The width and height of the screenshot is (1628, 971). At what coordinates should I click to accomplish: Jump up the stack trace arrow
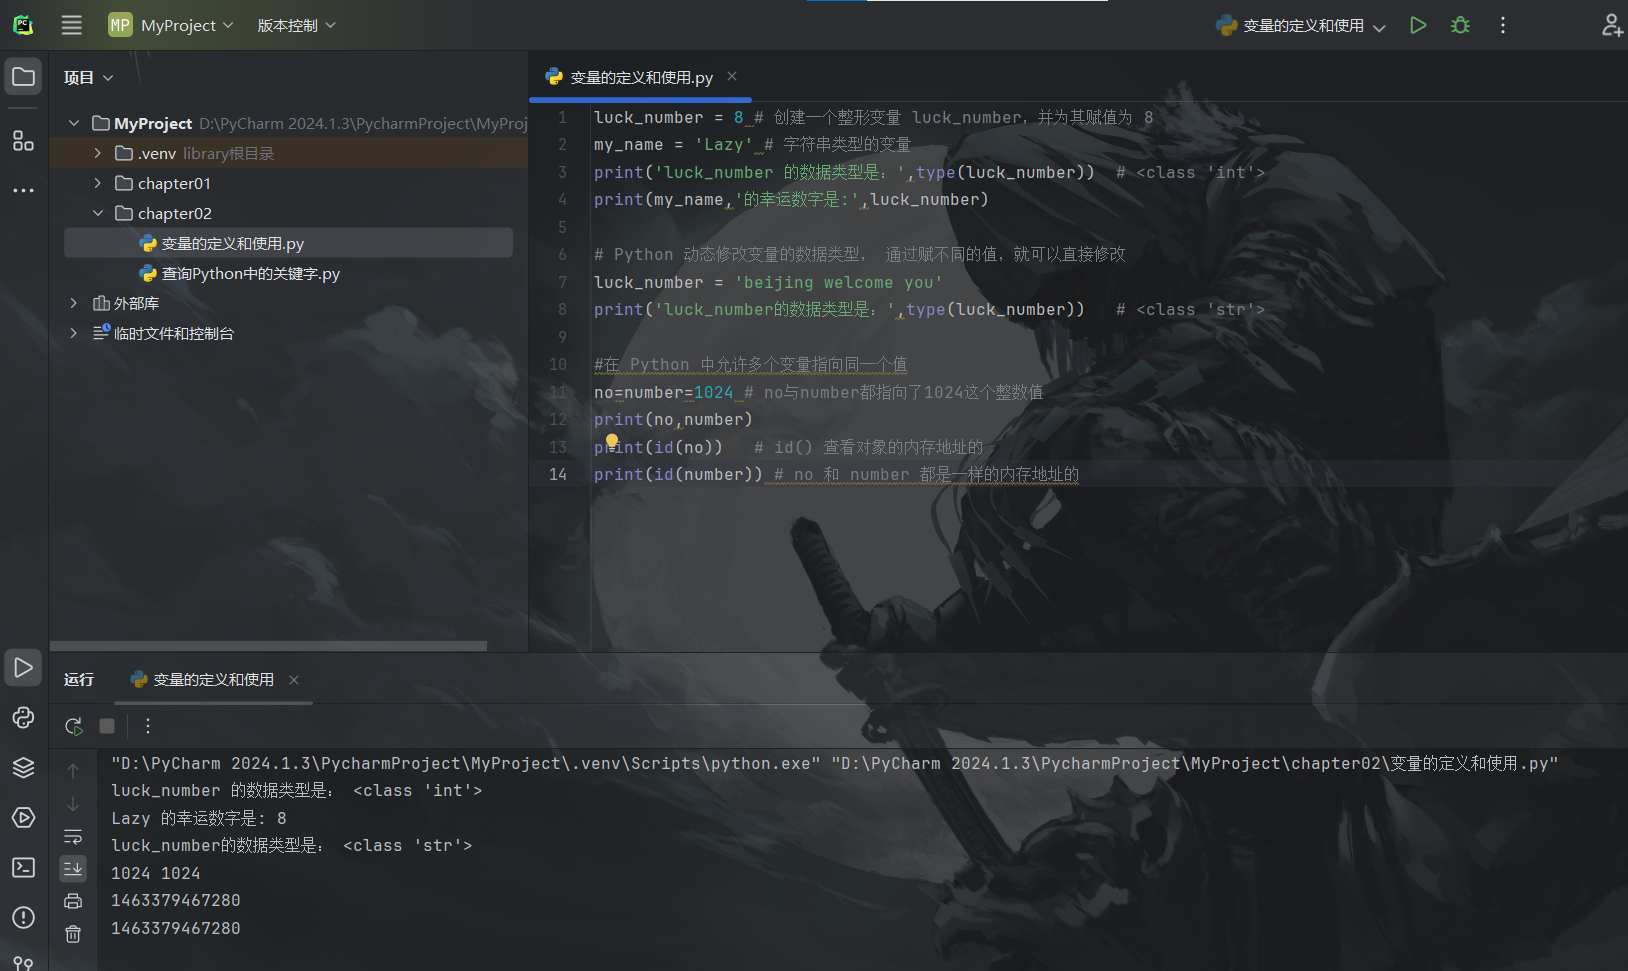click(73, 771)
